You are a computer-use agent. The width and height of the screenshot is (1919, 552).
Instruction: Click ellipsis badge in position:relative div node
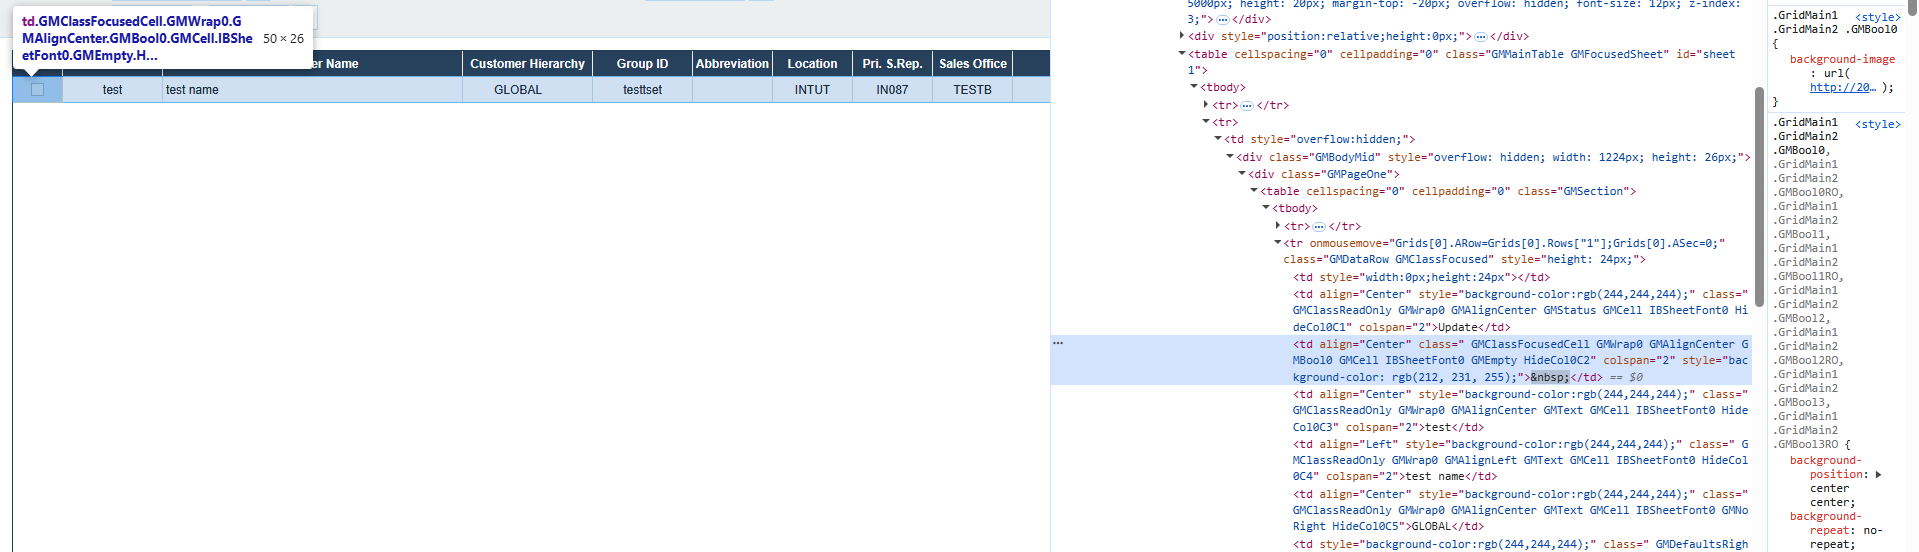1481,37
